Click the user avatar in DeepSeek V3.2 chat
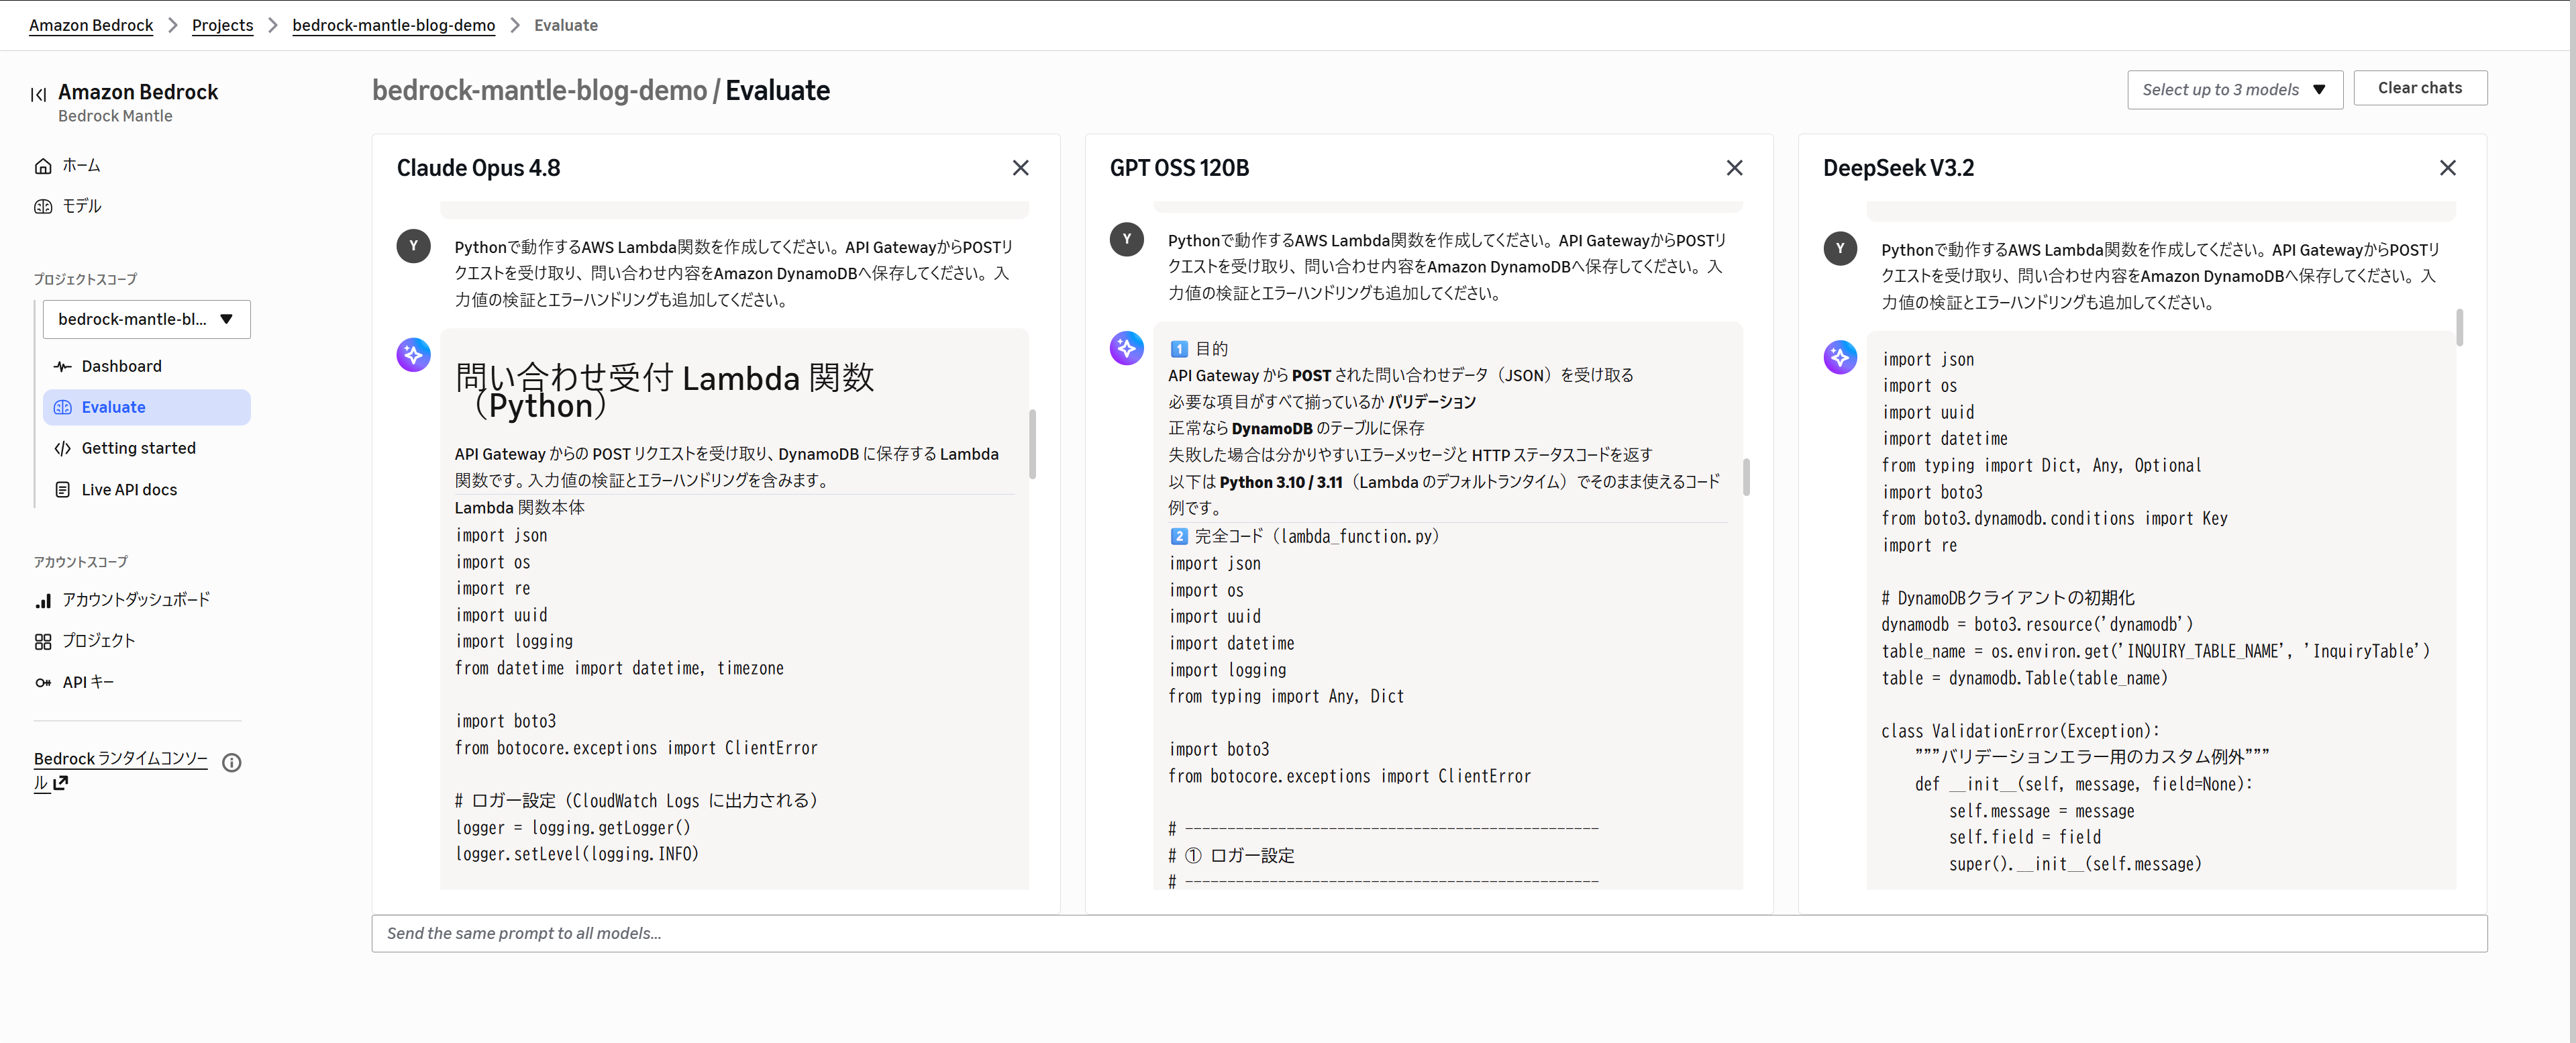The height and width of the screenshot is (1043, 2576). (x=1840, y=248)
